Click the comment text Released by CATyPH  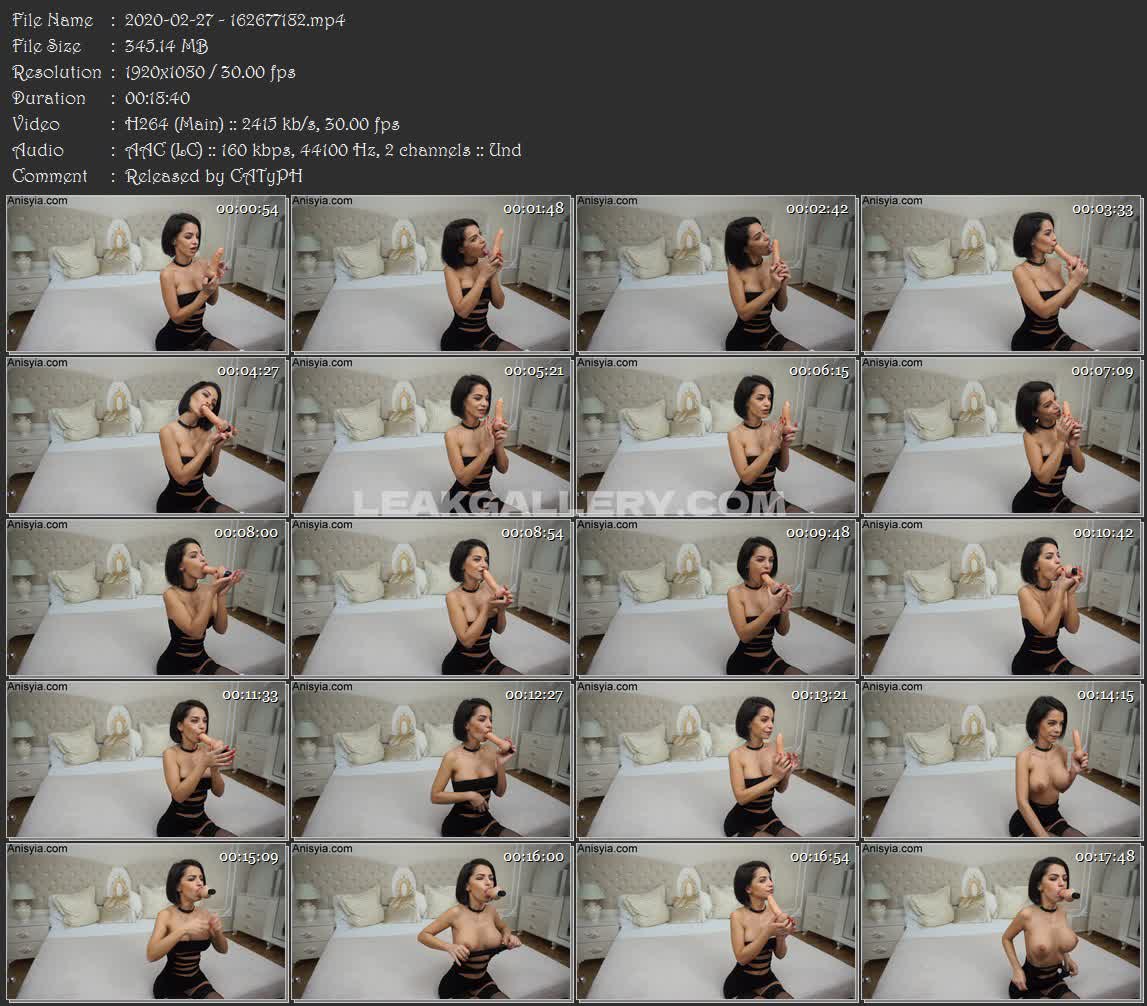(x=214, y=176)
